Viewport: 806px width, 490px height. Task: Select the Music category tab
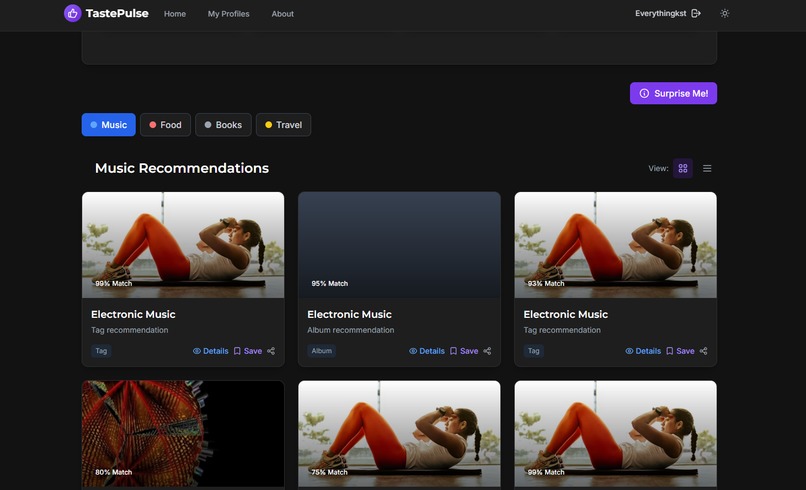(108, 124)
